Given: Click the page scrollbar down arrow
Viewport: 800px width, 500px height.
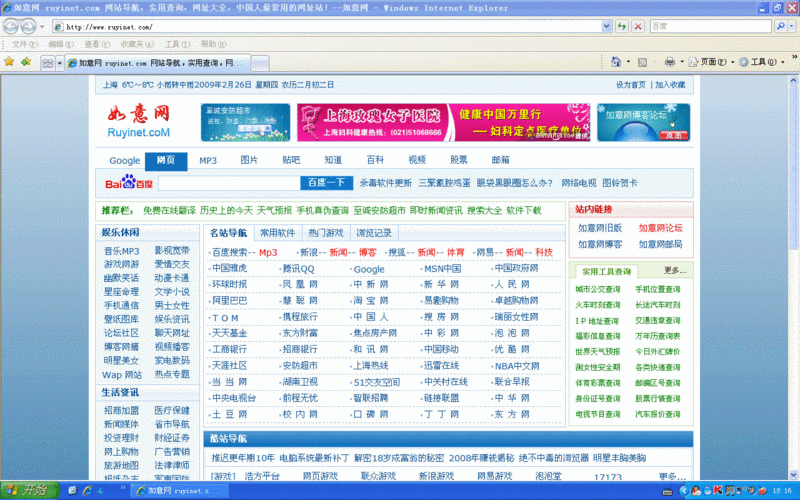Looking at the screenshot, I should [793, 474].
